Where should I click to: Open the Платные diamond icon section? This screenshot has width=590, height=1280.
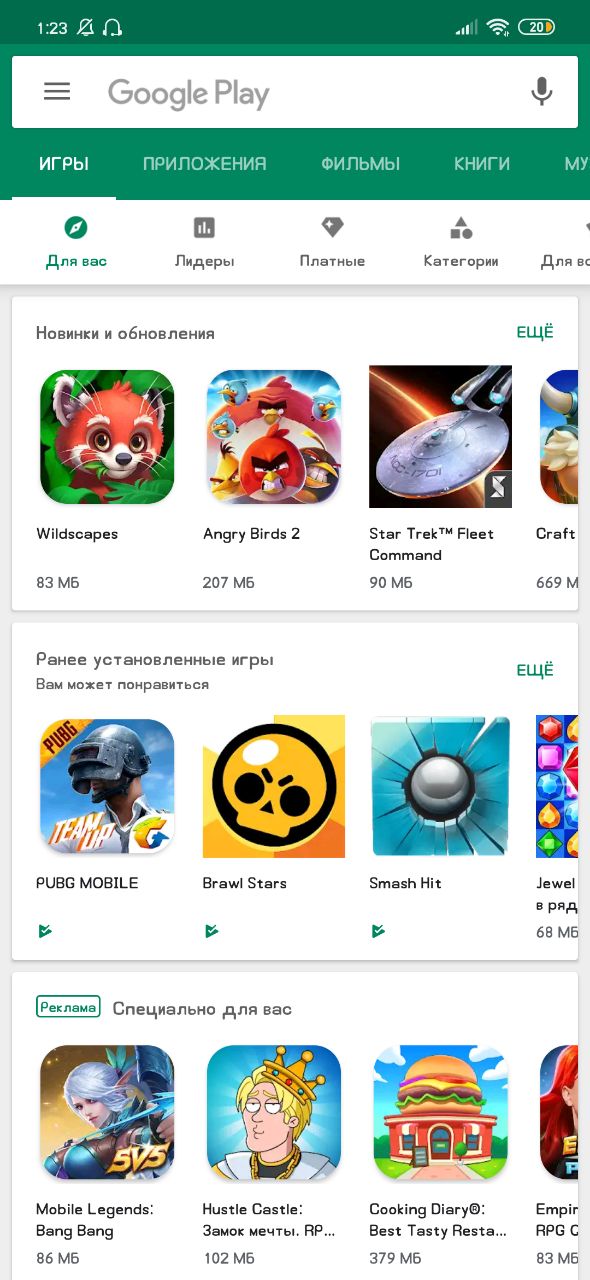point(332,227)
